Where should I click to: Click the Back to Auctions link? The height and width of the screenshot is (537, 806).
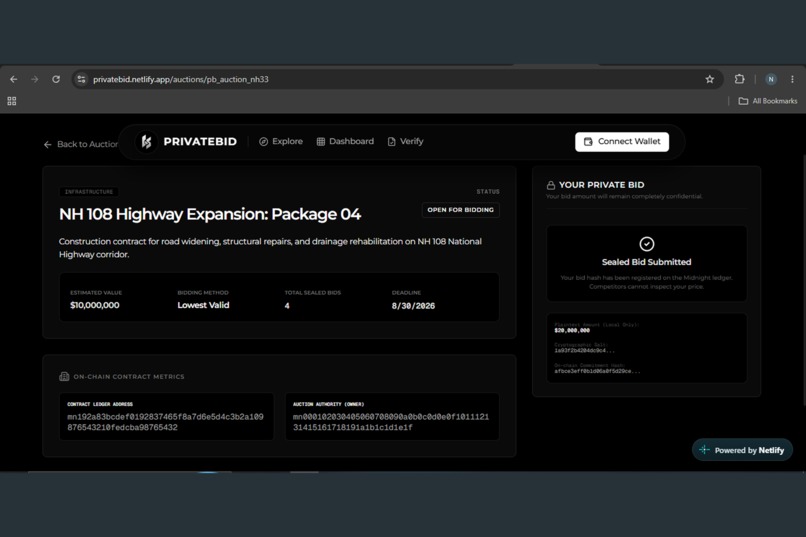(x=81, y=144)
